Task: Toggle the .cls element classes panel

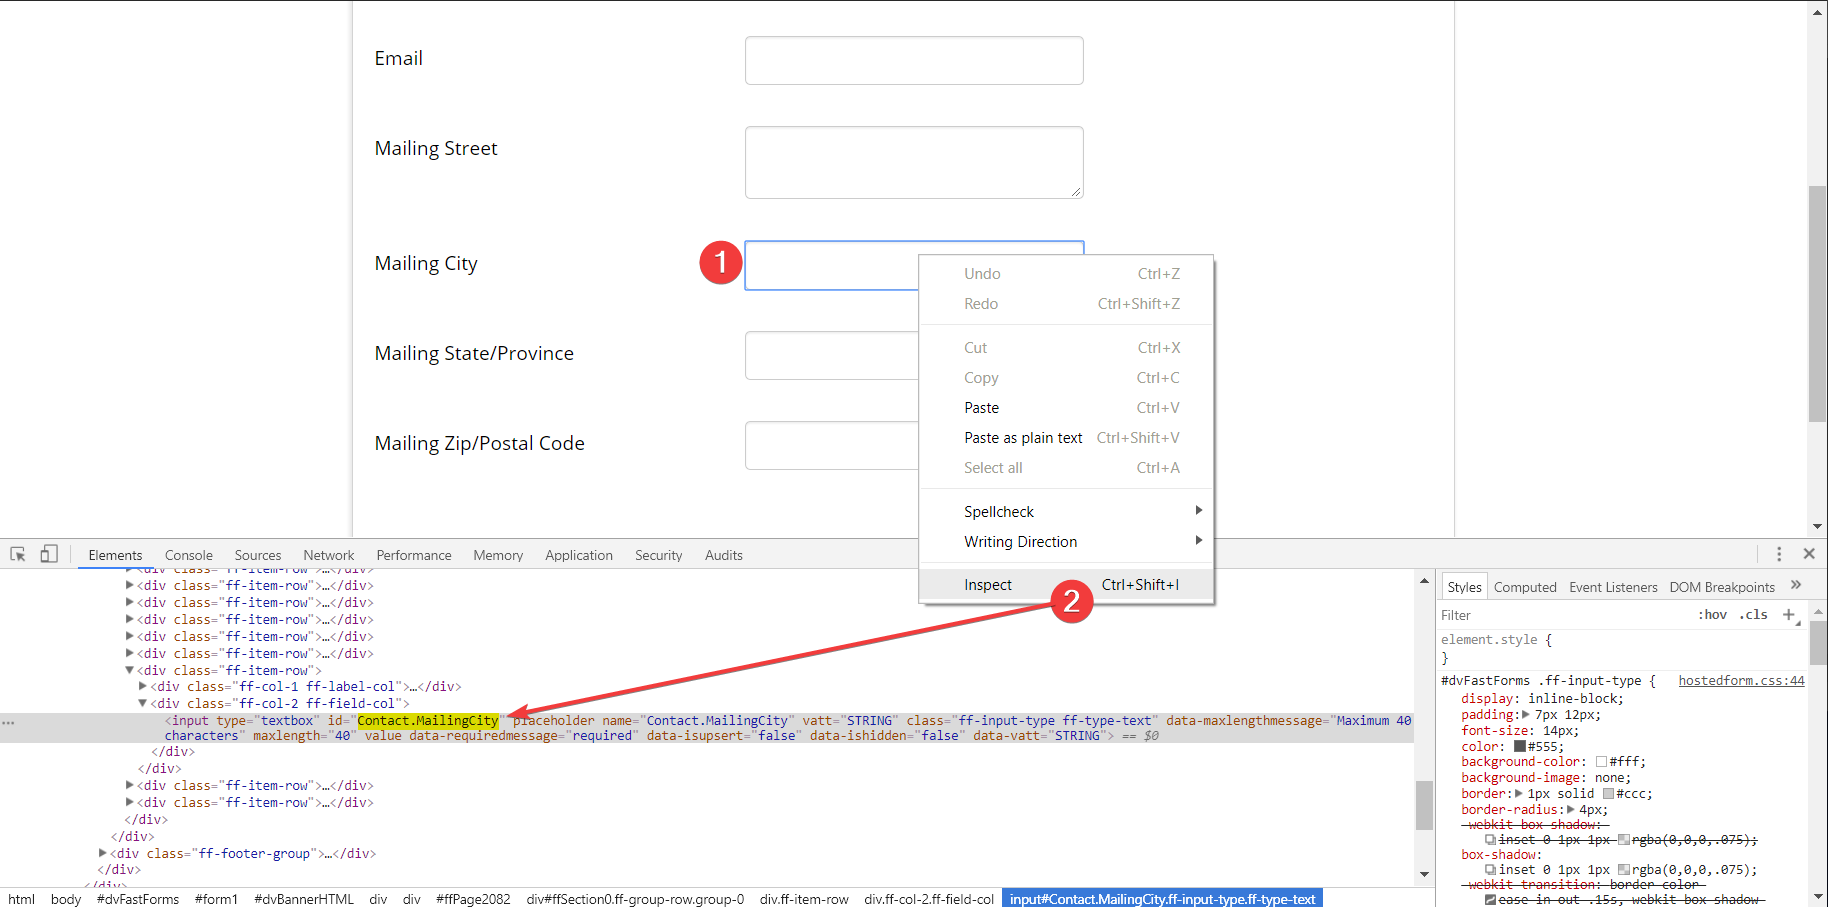Action: [x=1753, y=615]
